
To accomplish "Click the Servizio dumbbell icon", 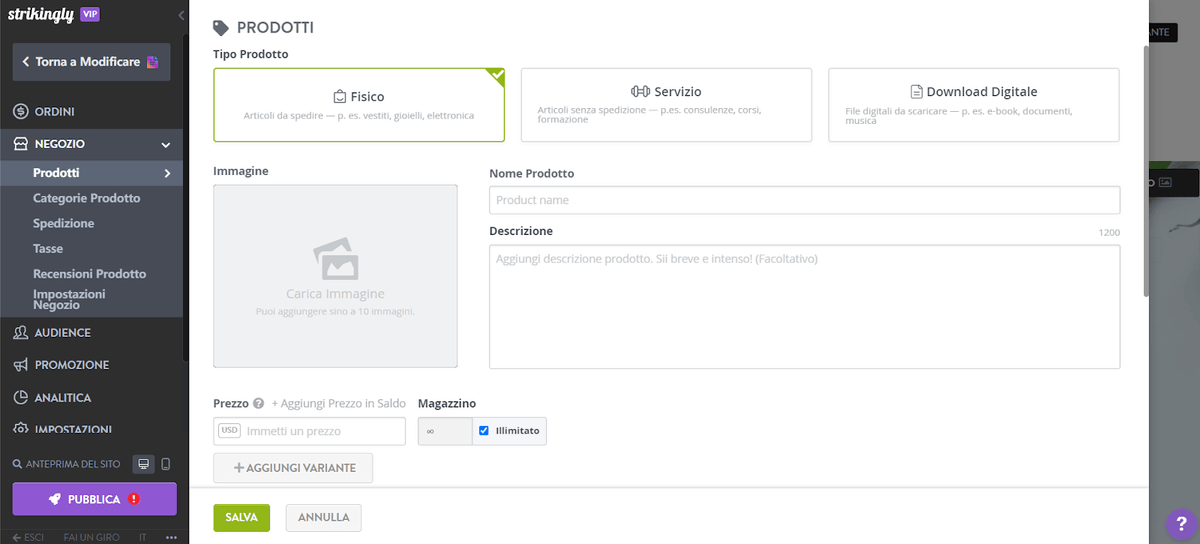I will (640, 91).
